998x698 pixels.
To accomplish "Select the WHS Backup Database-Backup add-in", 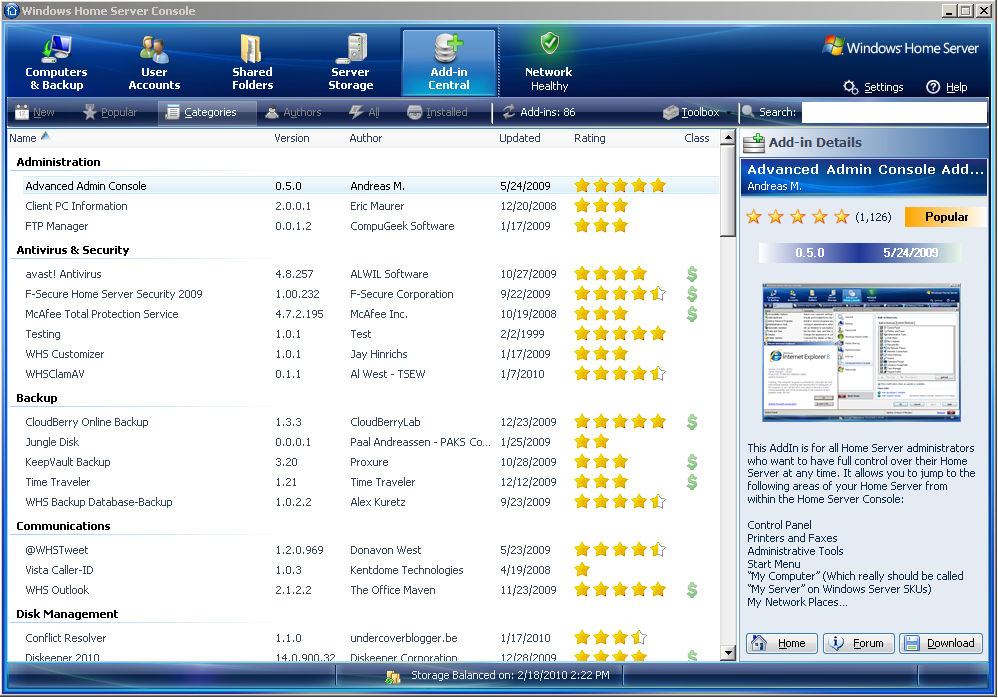I will [99, 502].
